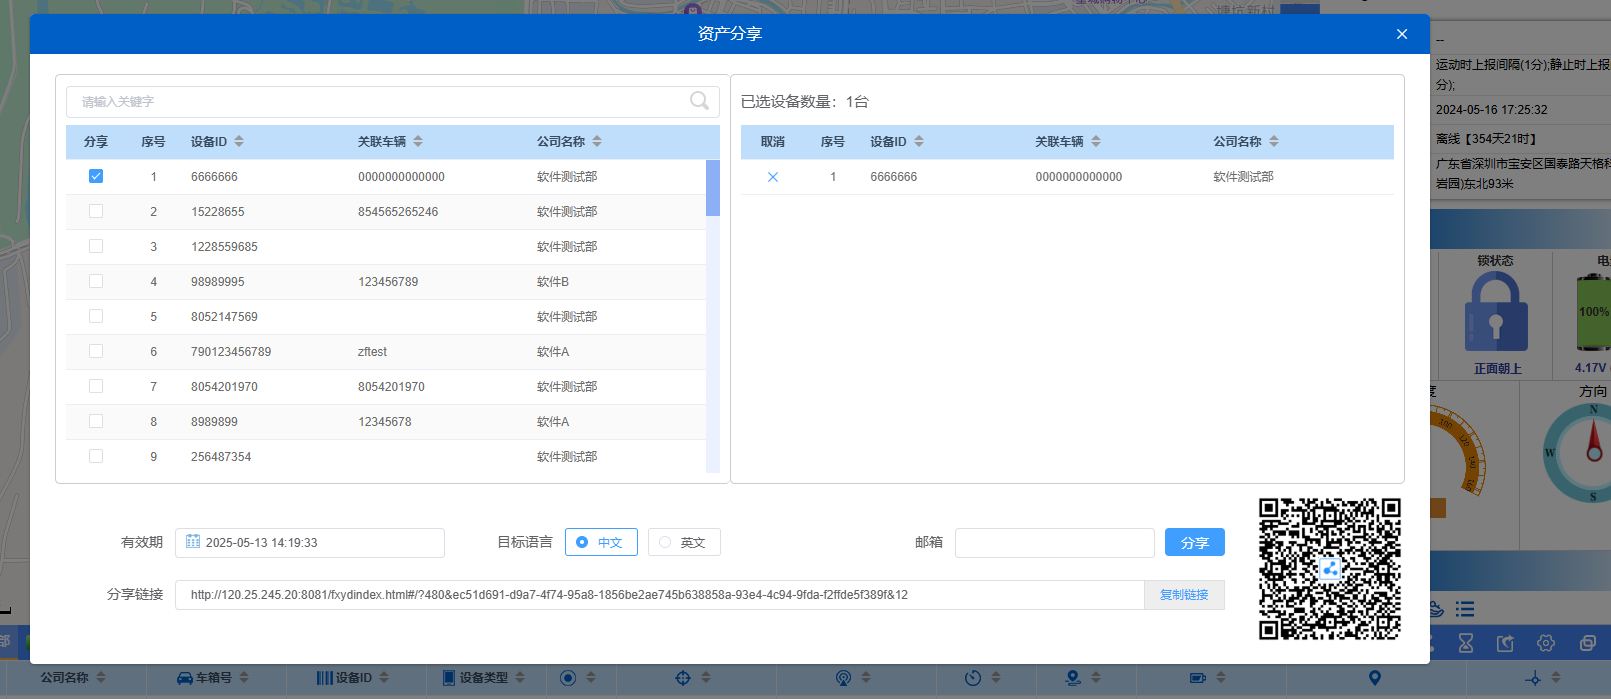Open the settings gear in bottom toolbar
This screenshot has width=1611, height=699.
click(1546, 643)
